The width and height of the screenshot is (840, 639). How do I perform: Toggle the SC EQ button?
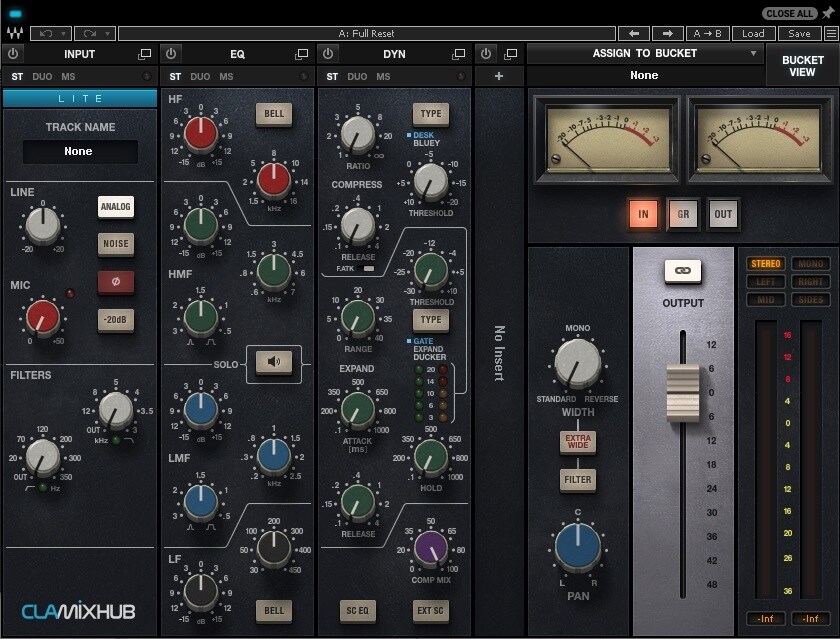(357, 611)
